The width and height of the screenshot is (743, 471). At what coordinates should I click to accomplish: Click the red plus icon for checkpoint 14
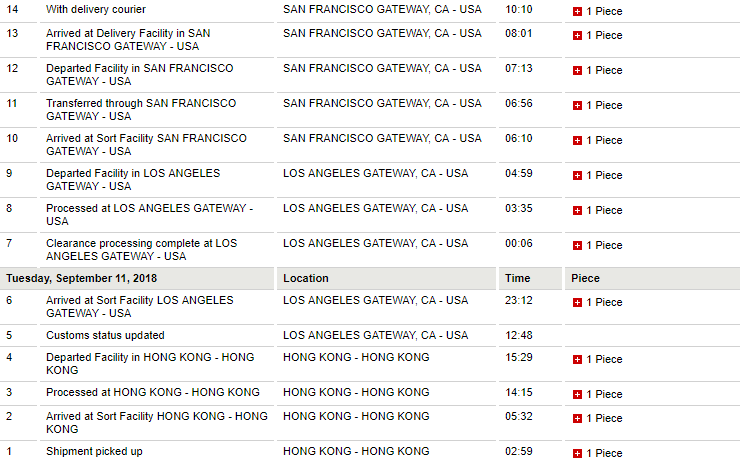(577, 11)
